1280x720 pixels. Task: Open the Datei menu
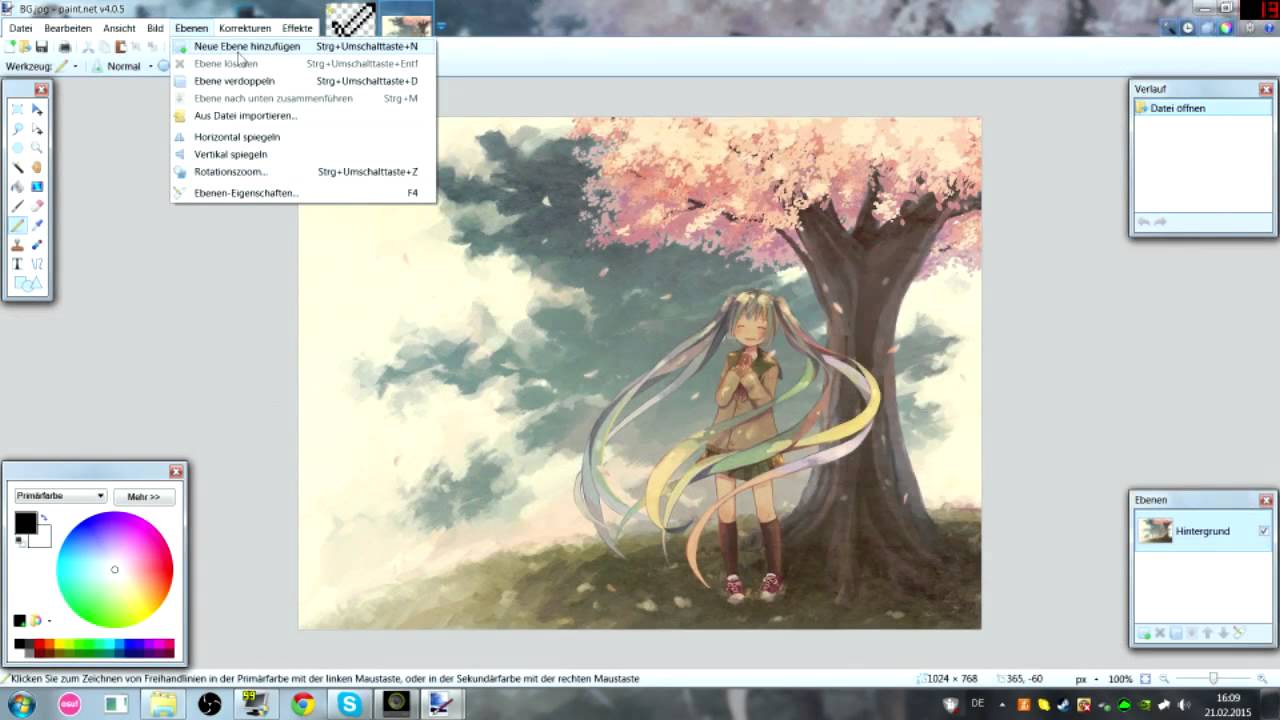pos(20,28)
